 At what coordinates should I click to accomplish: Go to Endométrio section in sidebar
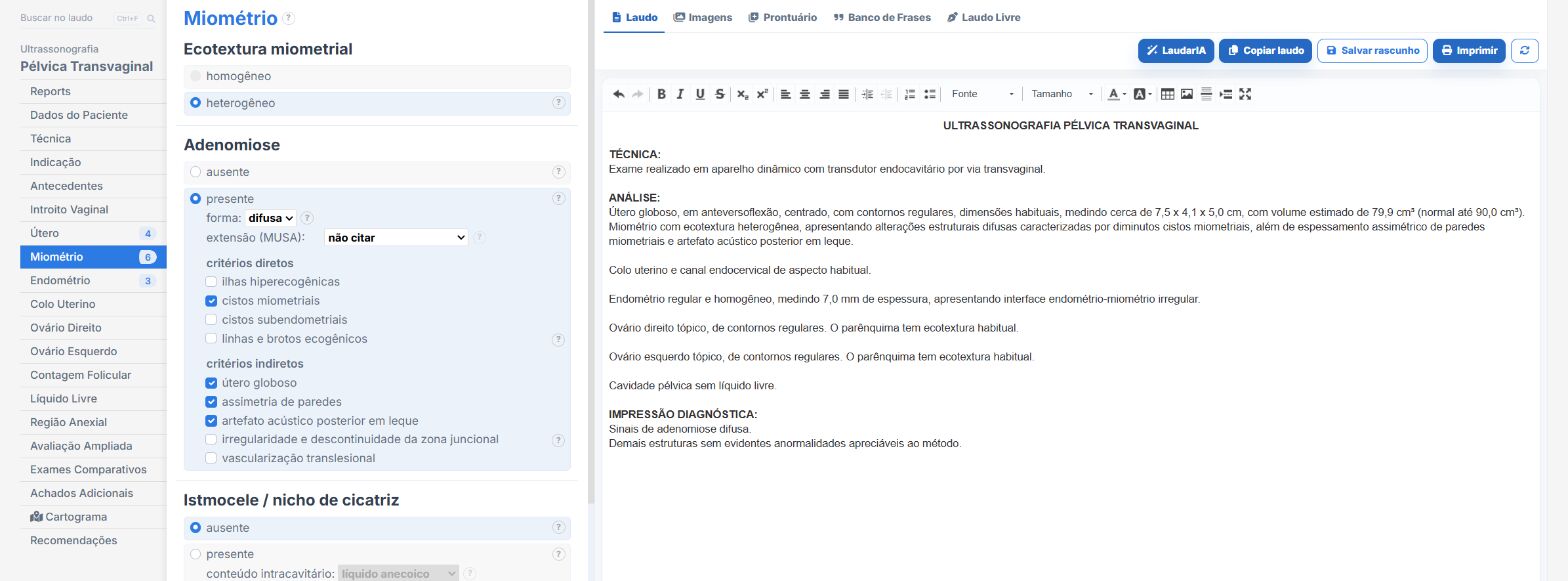tap(93, 281)
